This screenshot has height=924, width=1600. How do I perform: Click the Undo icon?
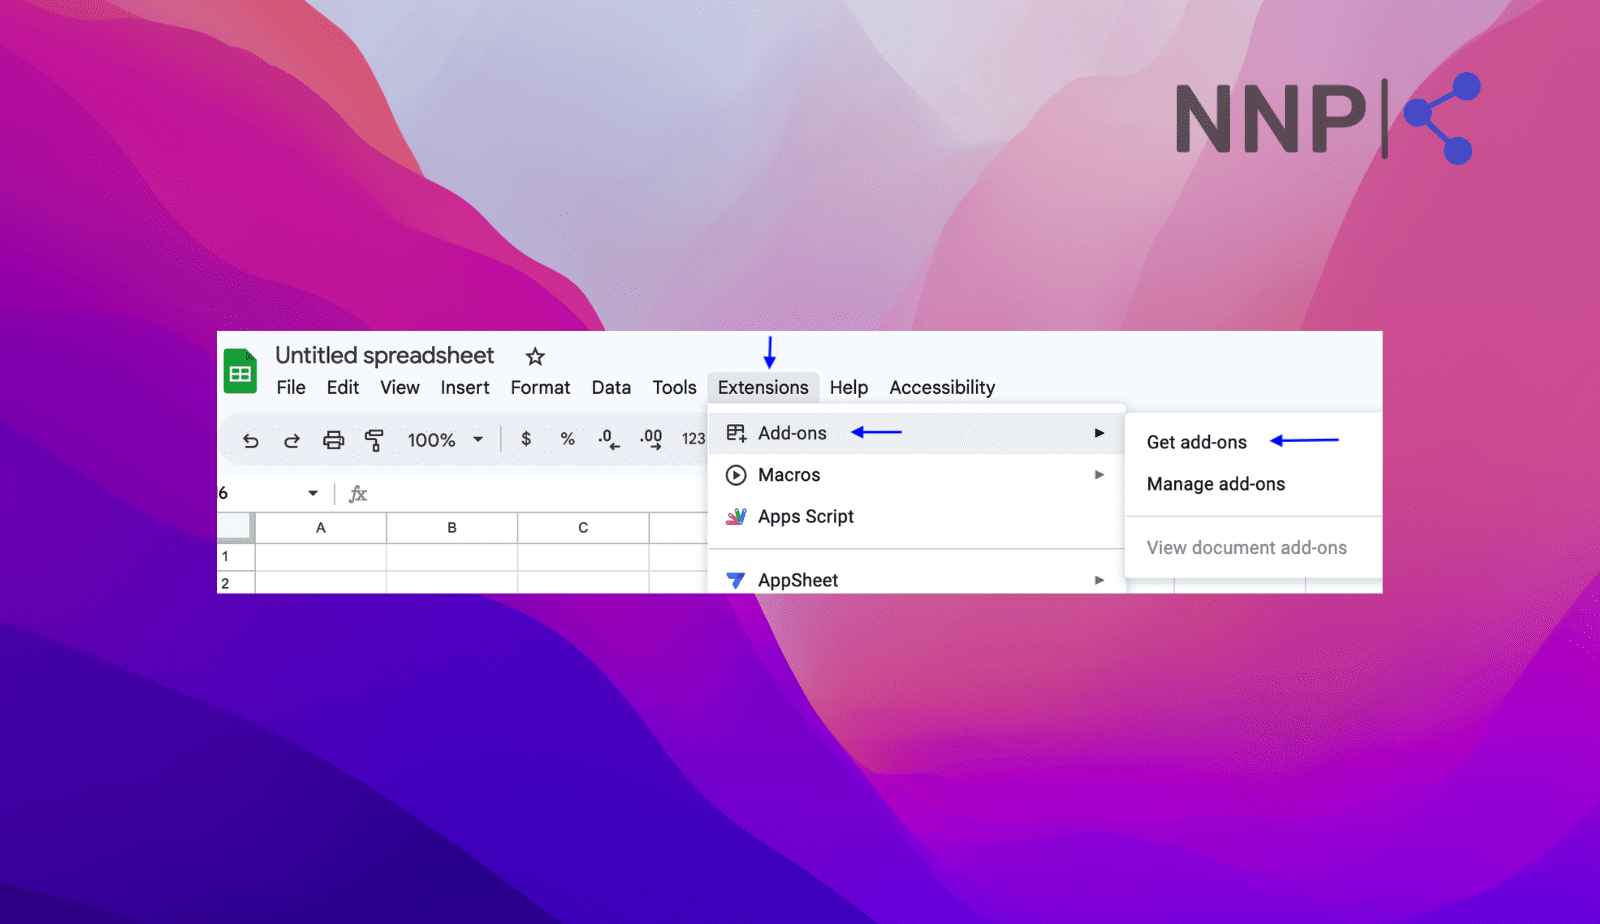click(x=251, y=440)
